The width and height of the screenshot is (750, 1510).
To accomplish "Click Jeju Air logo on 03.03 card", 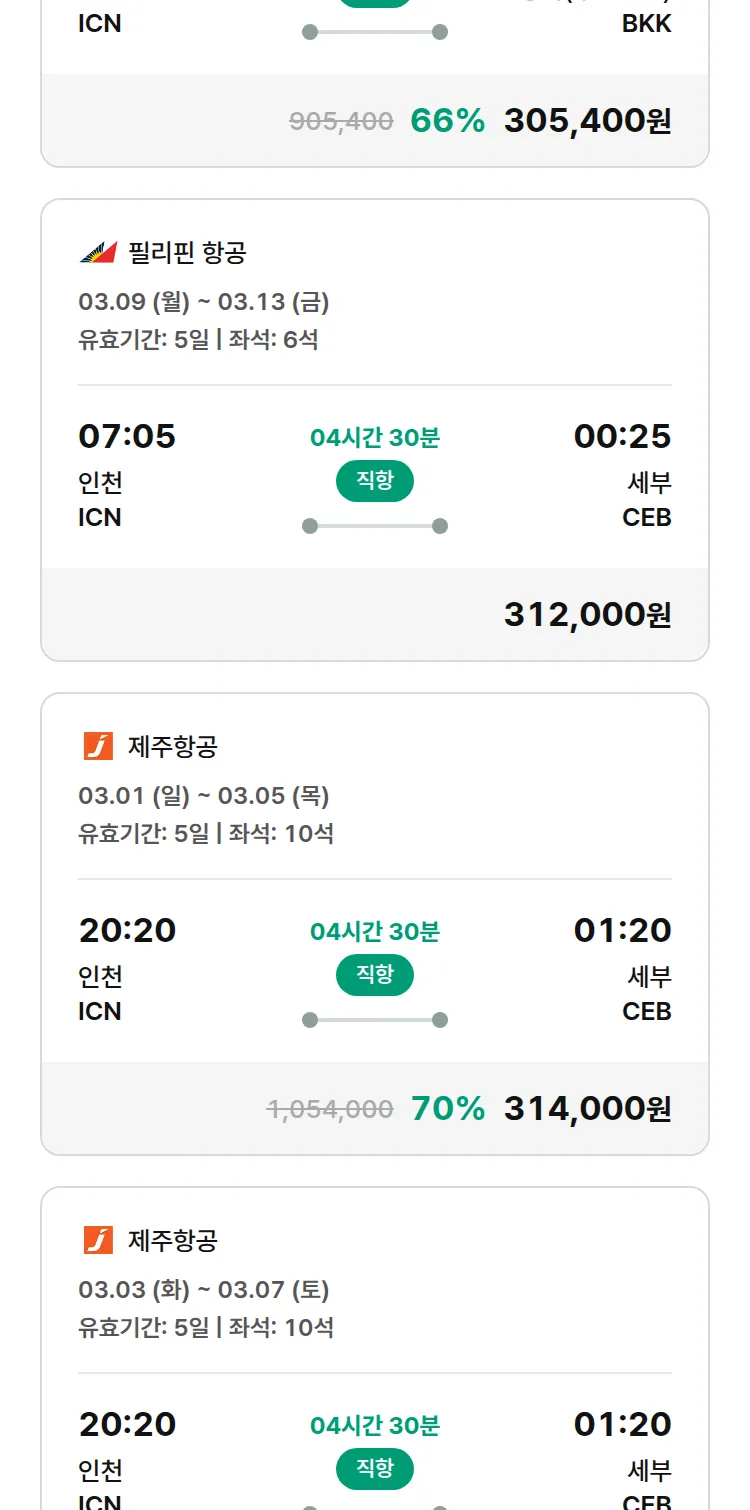I will [98, 1240].
